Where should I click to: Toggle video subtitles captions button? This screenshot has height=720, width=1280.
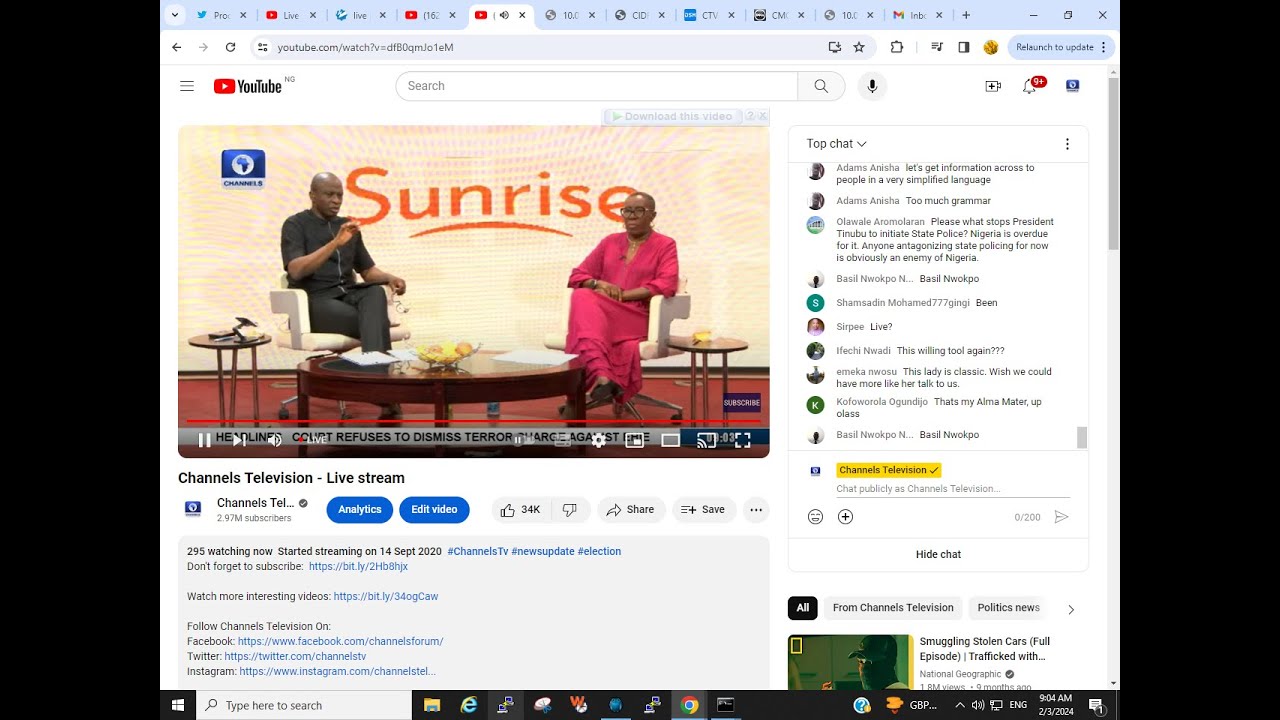click(x=563, y=440)
